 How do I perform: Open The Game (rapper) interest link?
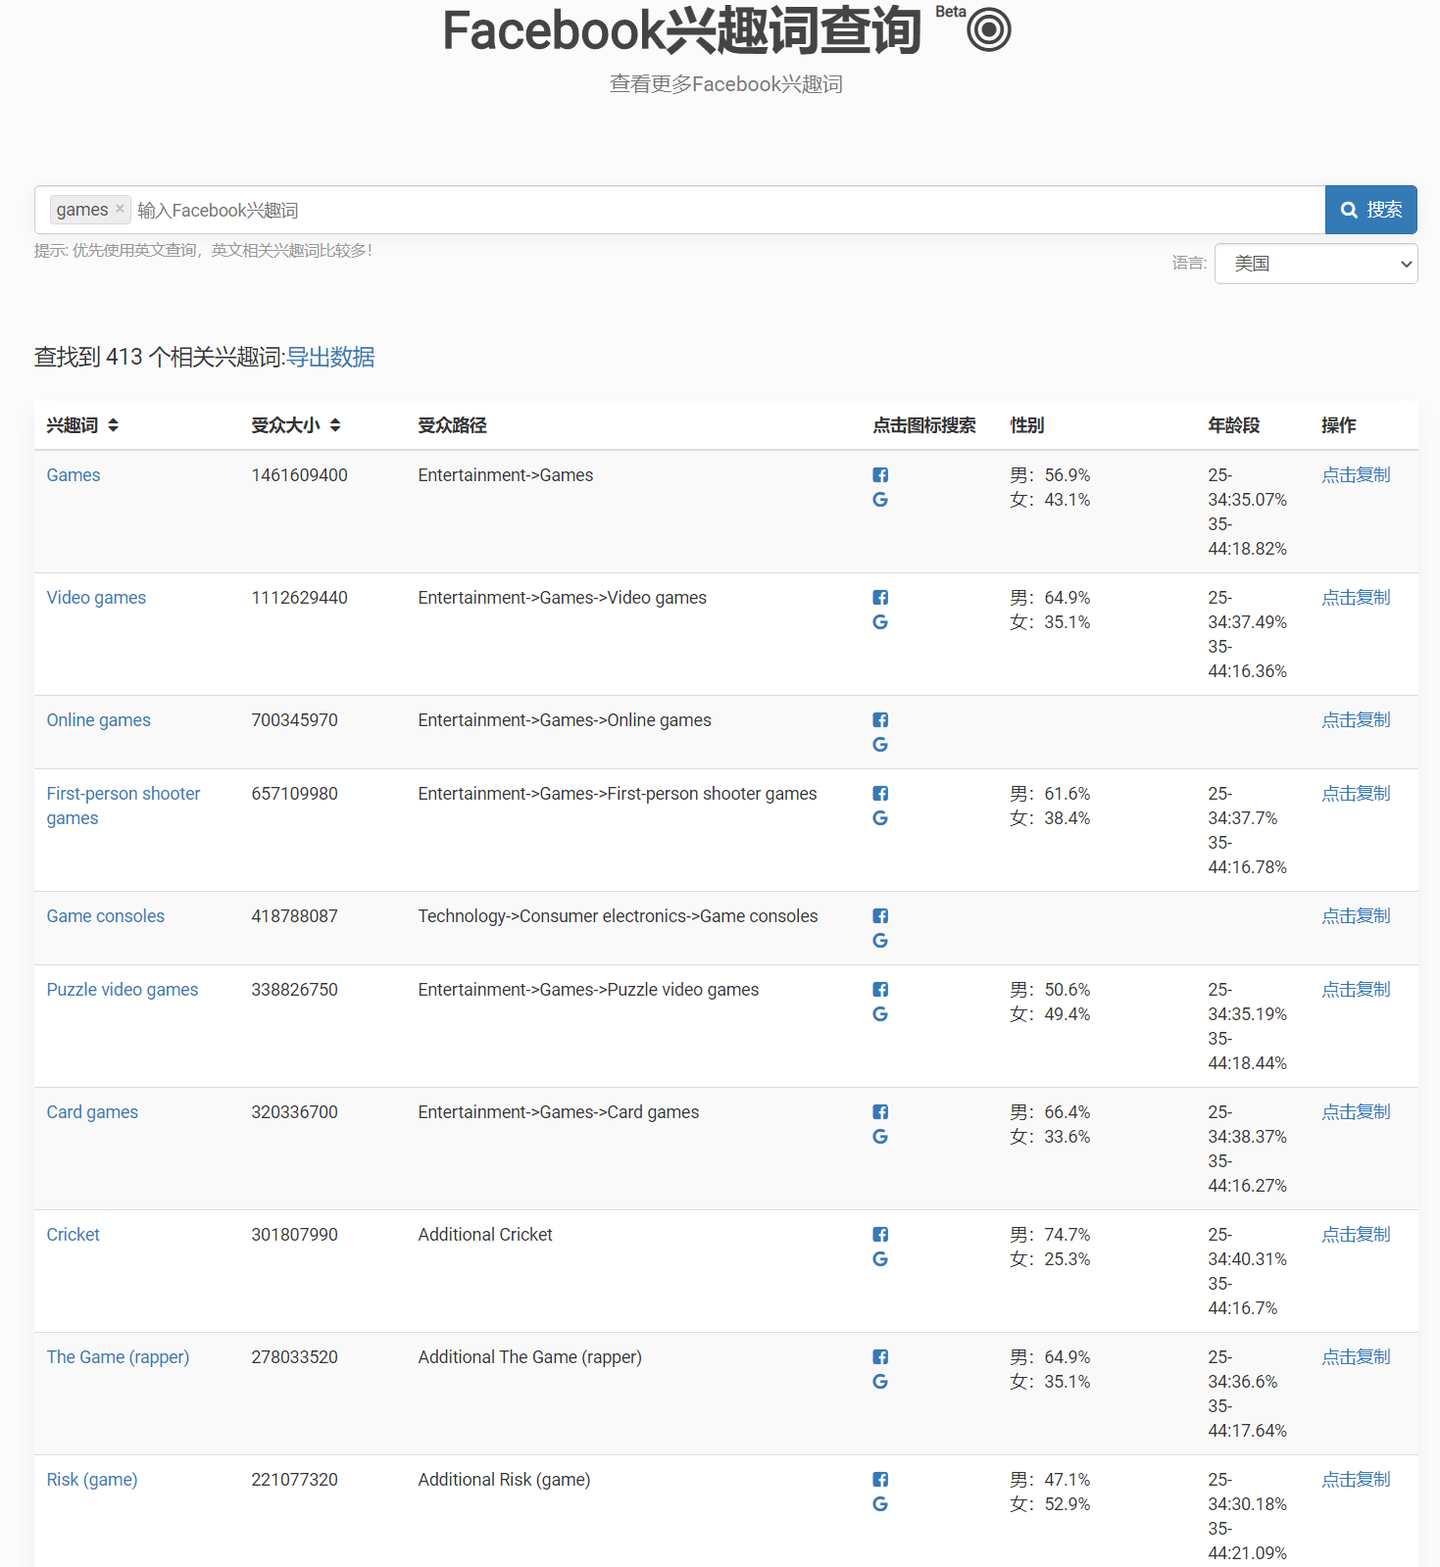tap(118, 1357)
